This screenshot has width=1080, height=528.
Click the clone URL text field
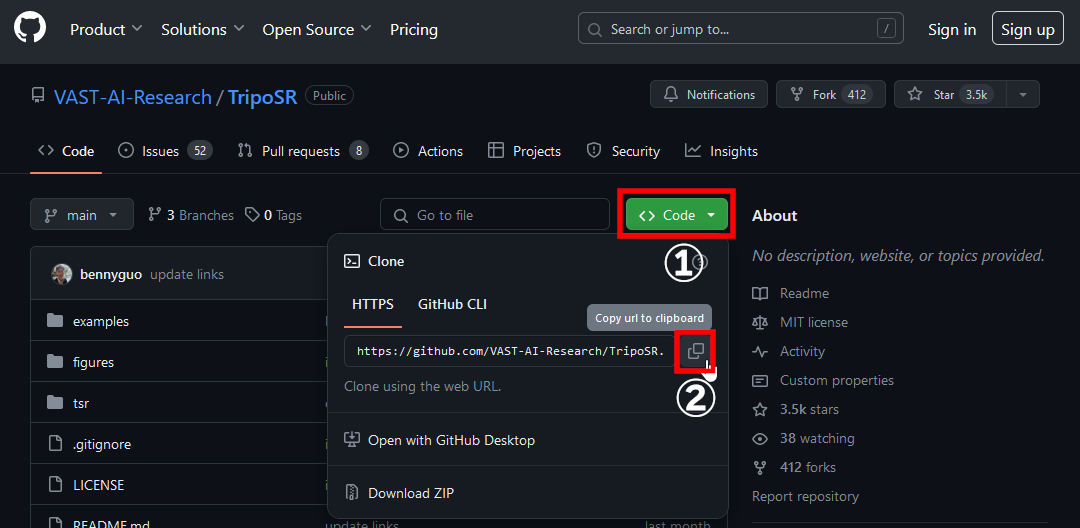point(510,351)
